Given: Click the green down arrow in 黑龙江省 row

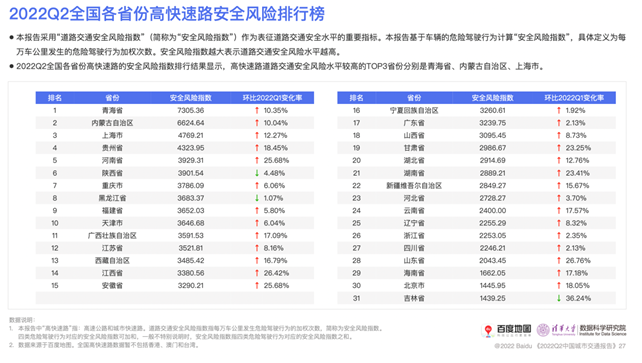Looking at the screenshot, I should click(x=257, y=198).
